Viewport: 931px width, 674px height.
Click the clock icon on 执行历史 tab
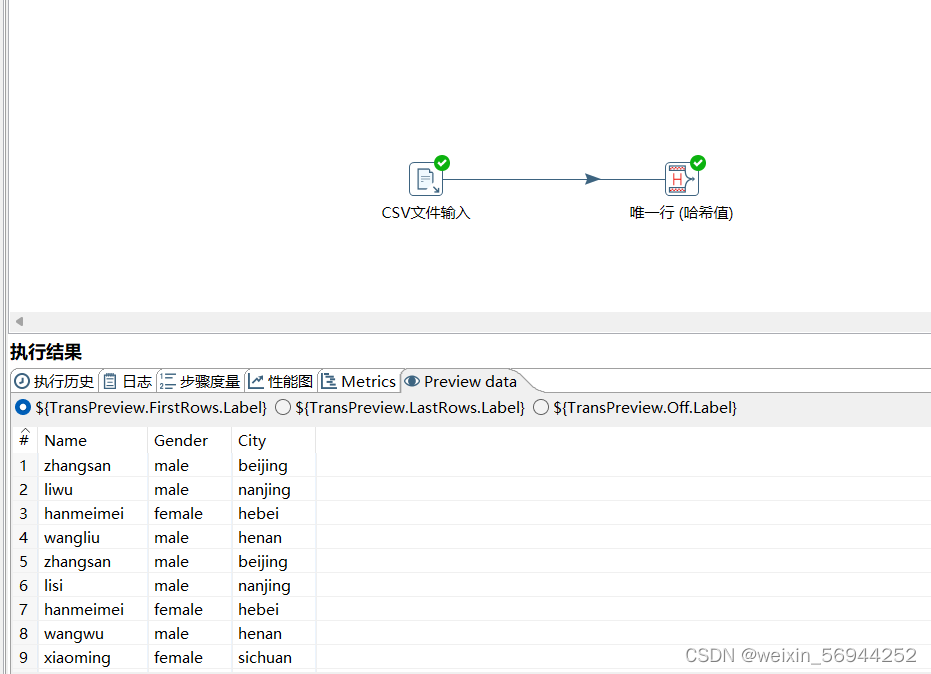point(20,381)
